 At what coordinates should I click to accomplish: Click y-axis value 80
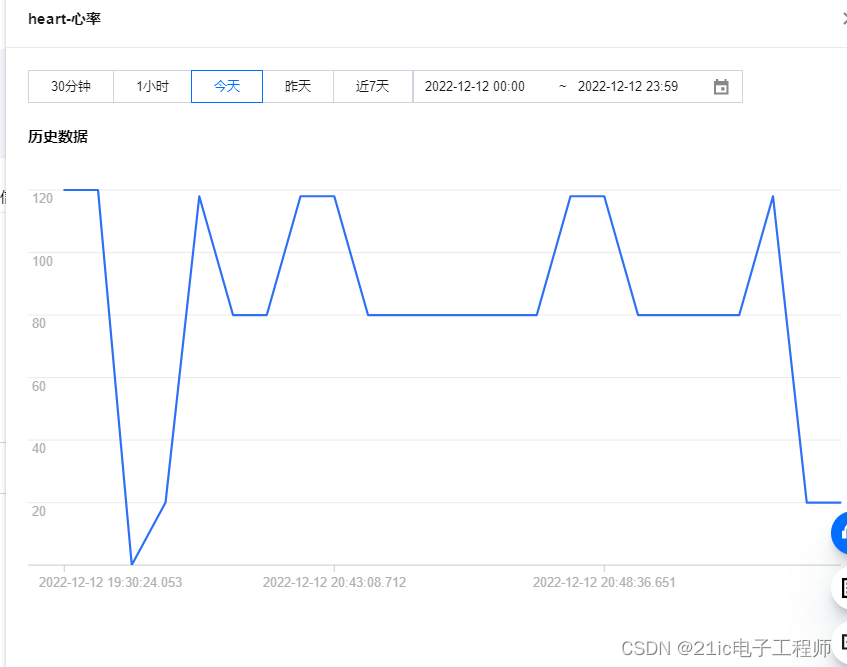(39, 323)
